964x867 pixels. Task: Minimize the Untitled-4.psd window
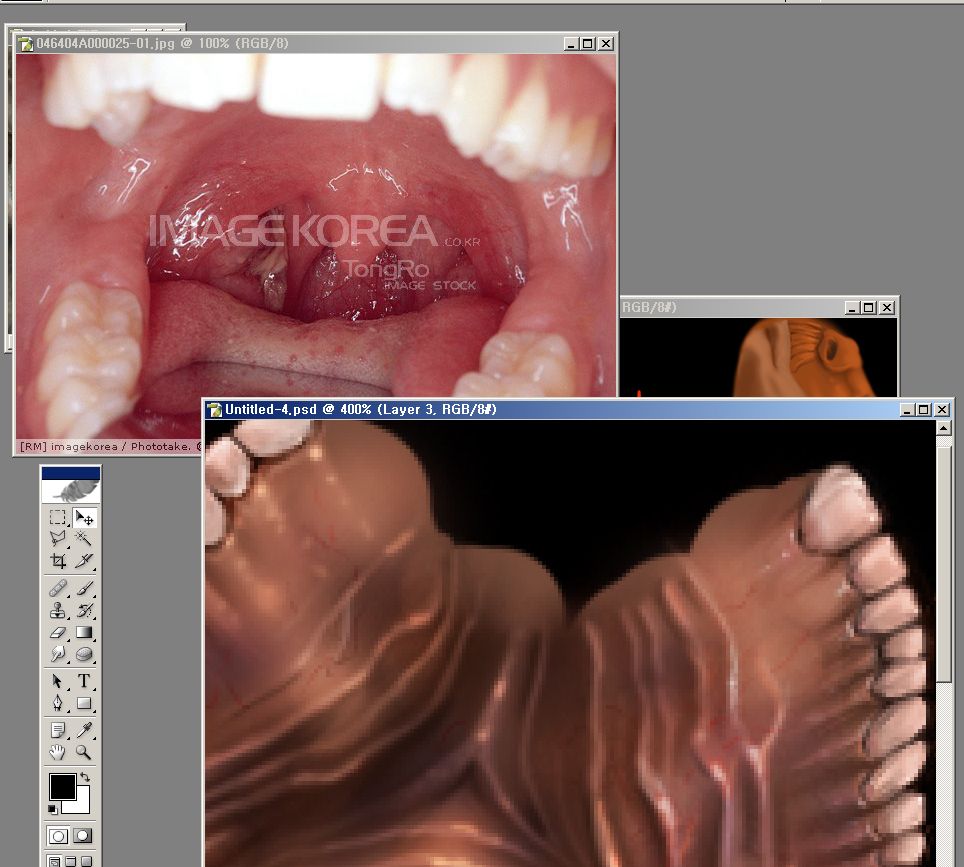907,410
